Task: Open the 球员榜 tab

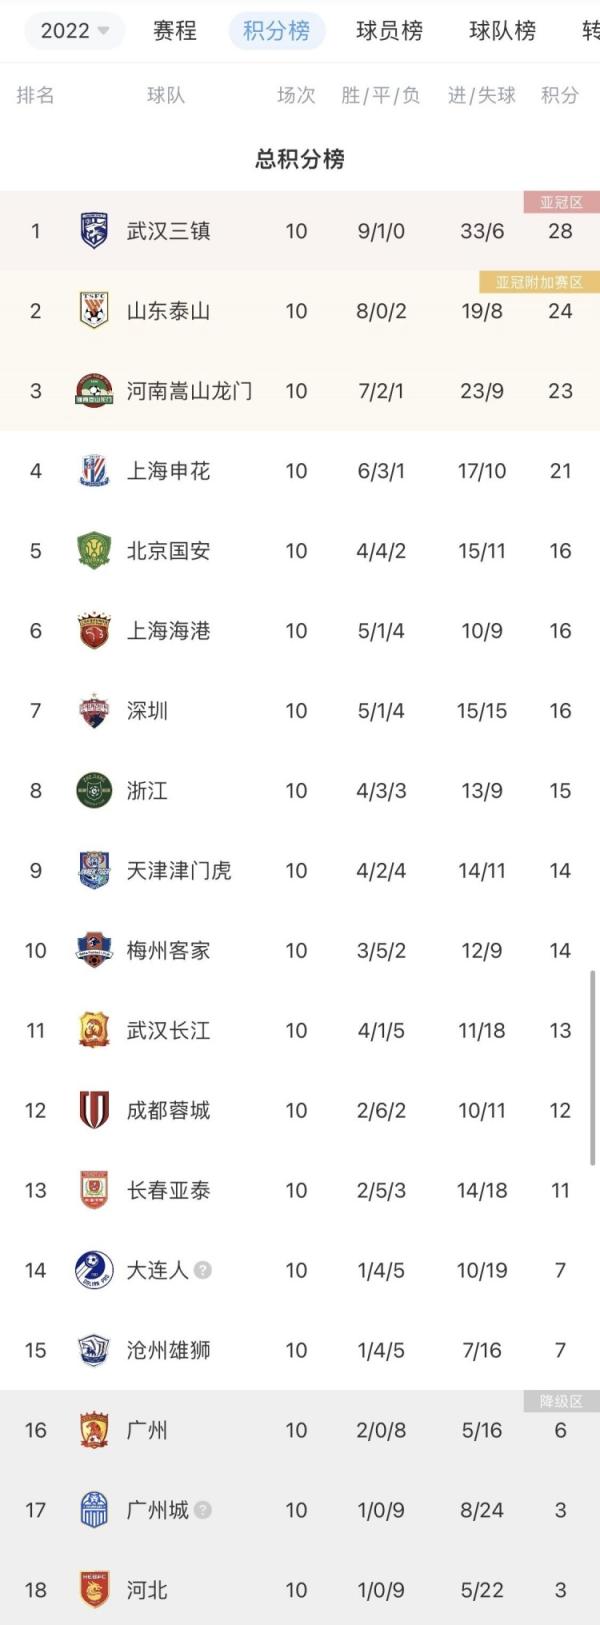Action: click(x=389, y=31)
